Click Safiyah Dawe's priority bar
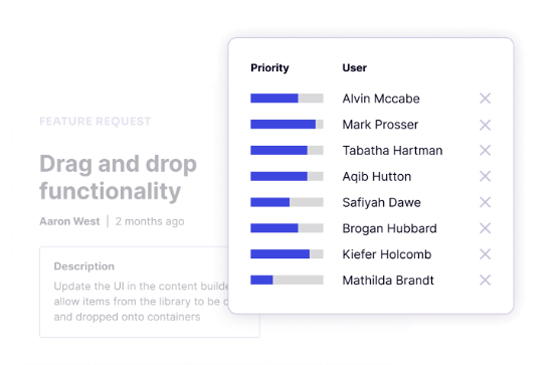The height and width of the screenshot is (365, 555). coord(287,202)
